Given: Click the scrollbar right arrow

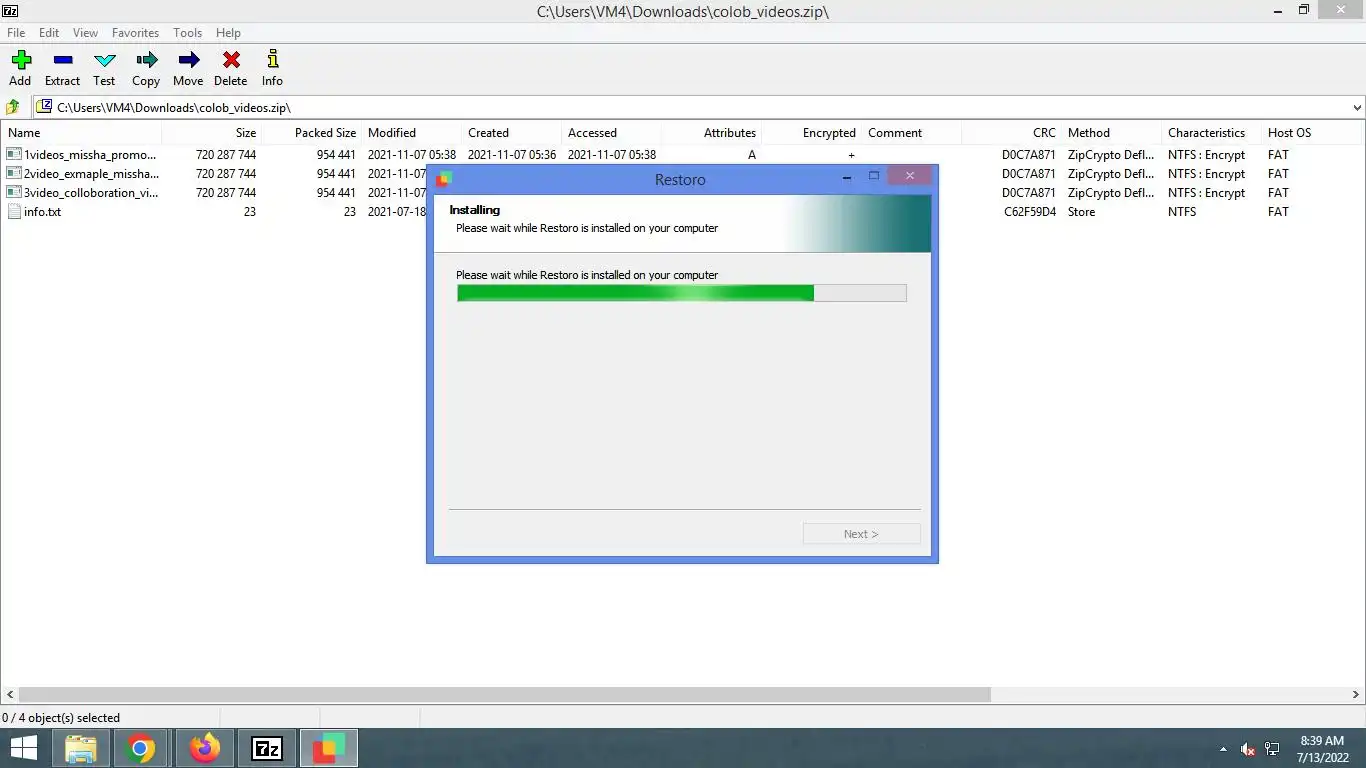Looking at the screenshot, I should [x=1357, y=694].
